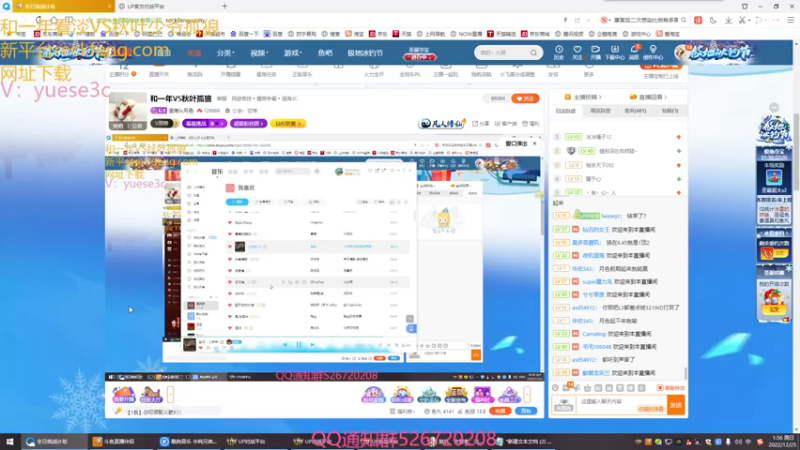Open the 视频 dropdown menu
800x450 pixels.
[259, 53]
